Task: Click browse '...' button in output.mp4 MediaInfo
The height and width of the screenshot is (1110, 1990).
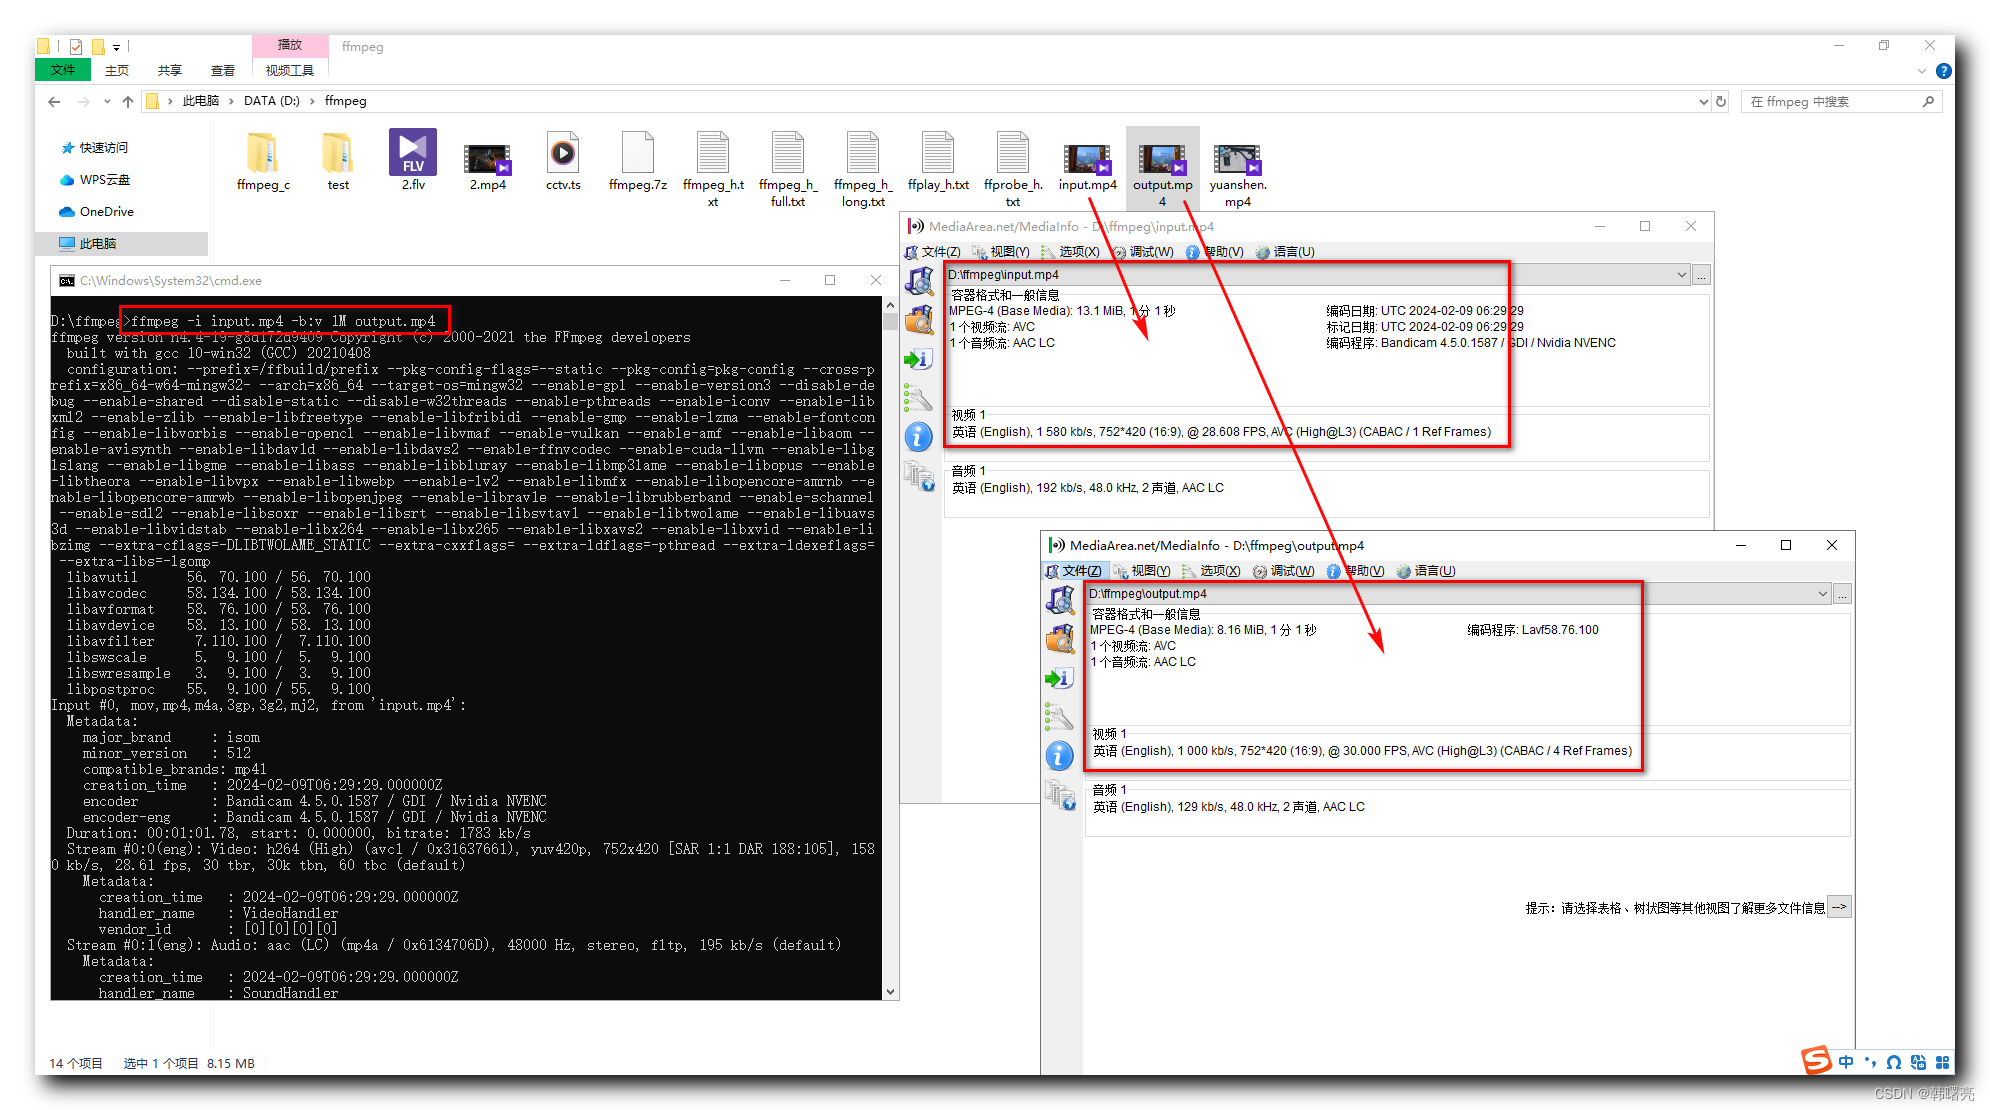Action: [x=1843, y=594]
